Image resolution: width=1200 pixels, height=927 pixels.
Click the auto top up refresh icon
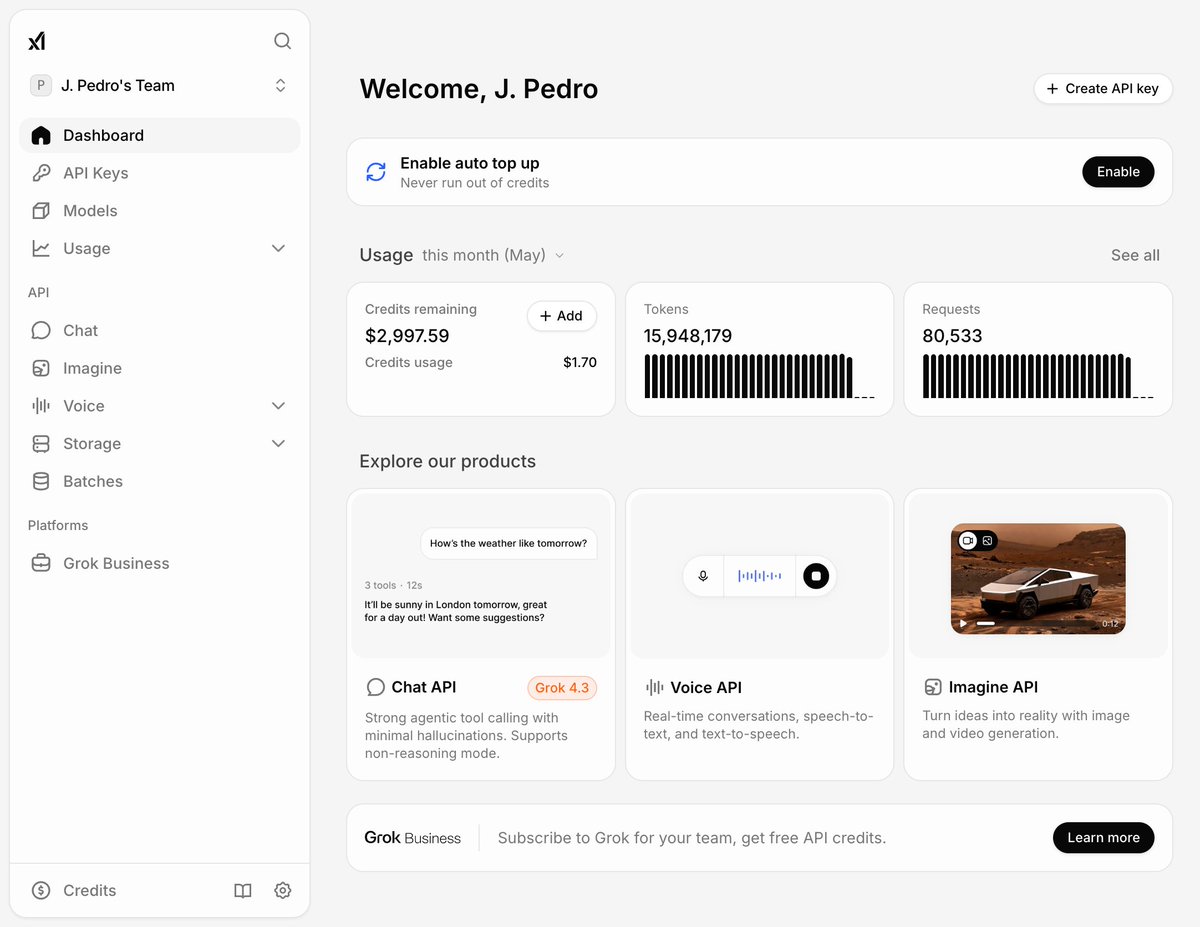click(x=376, y=172)
